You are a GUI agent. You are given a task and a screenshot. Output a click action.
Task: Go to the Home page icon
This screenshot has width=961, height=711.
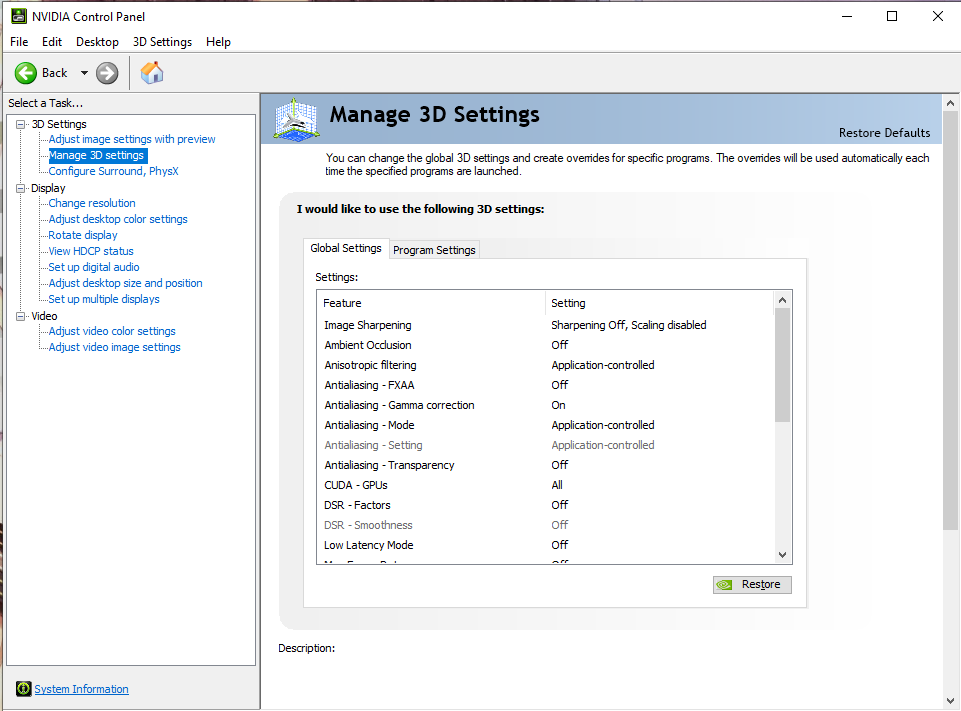coord(151,72)
